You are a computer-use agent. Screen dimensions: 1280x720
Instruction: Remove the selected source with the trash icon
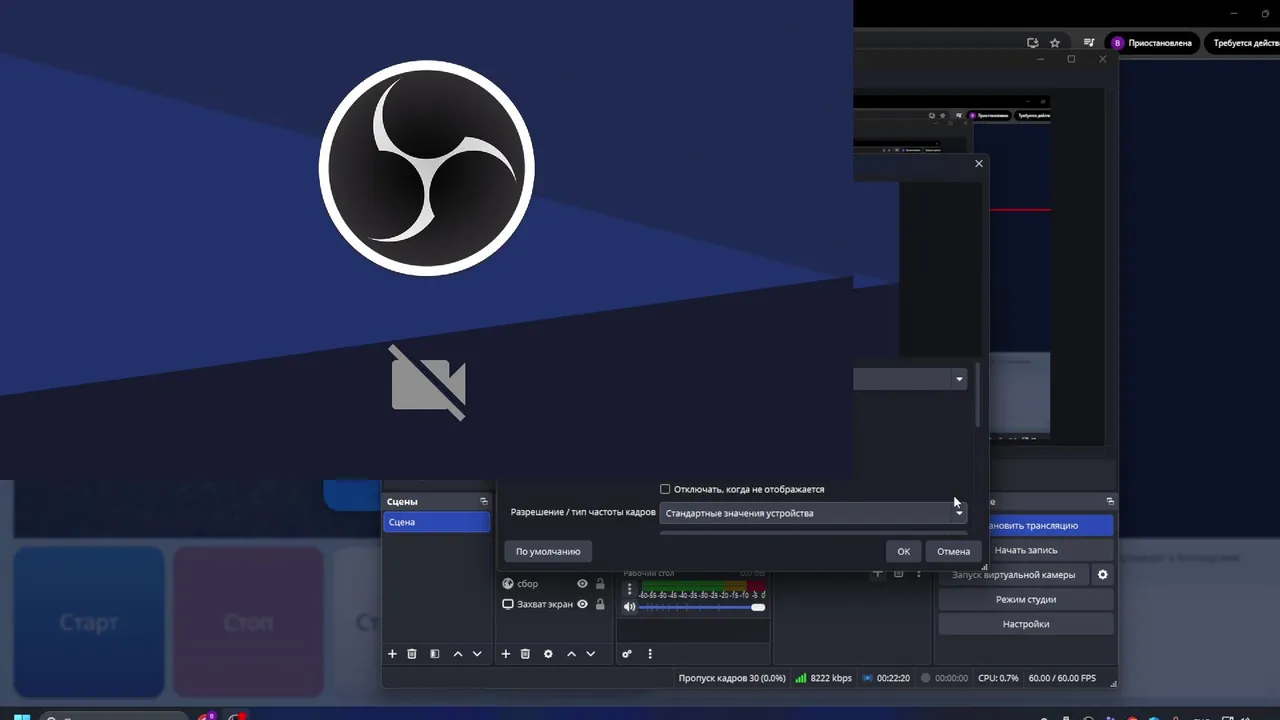525,654
